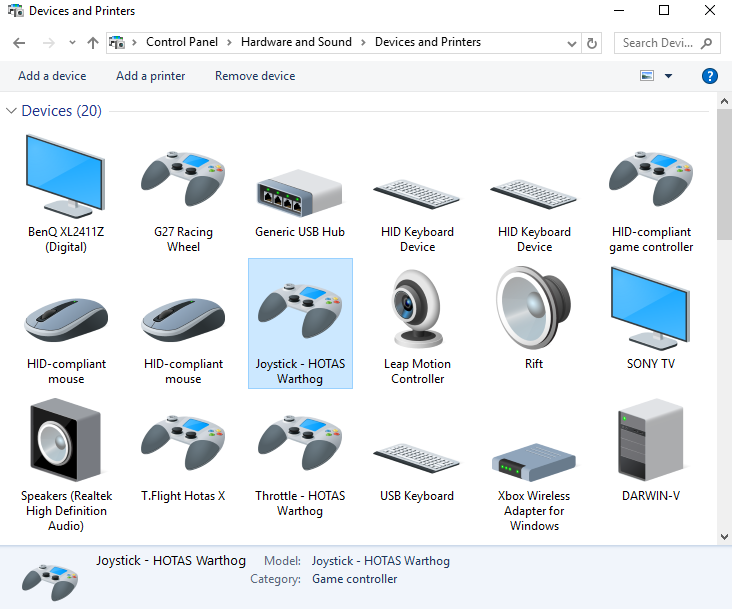Screen dimensions: 732x609
Task: Click Remove device
Action: [255, 76]
